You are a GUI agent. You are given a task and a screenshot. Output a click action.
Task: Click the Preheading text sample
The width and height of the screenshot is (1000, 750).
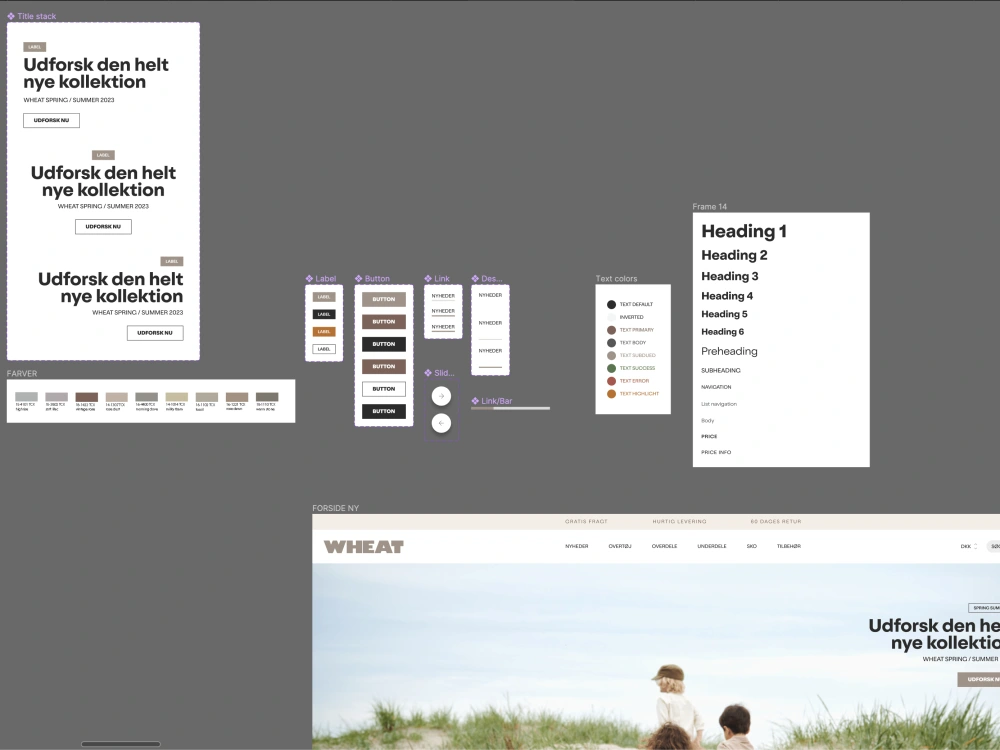(730, 351)
